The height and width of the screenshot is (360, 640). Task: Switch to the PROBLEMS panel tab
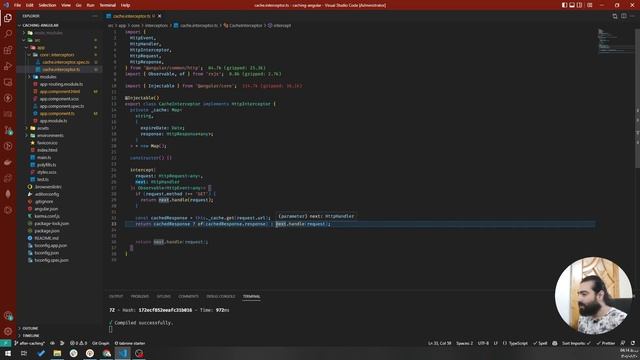[x=140, y=296]
